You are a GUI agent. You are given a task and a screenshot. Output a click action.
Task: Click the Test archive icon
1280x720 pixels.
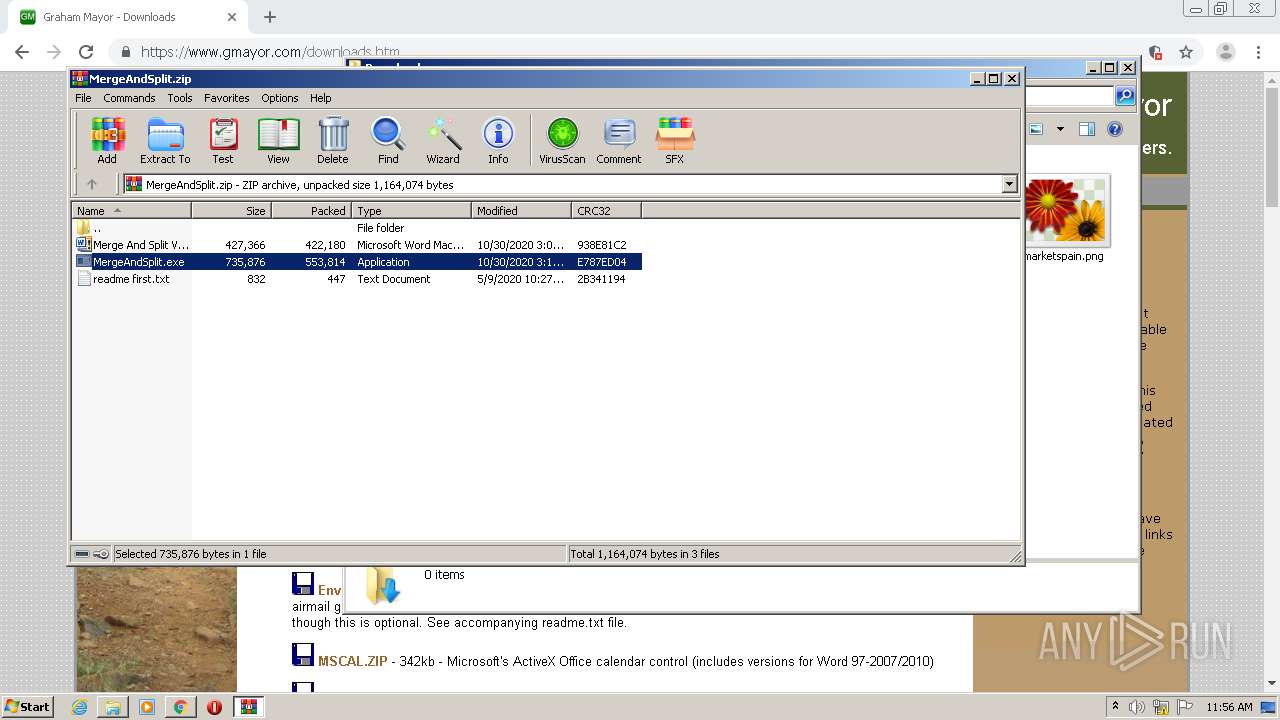click(x=223, y=140)
